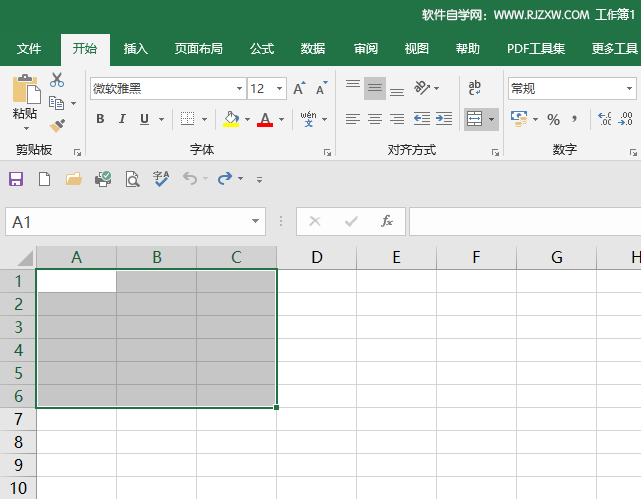Switch to 公式 tab
This screenshot has width=641, height=499.
(x=262, y=49)
